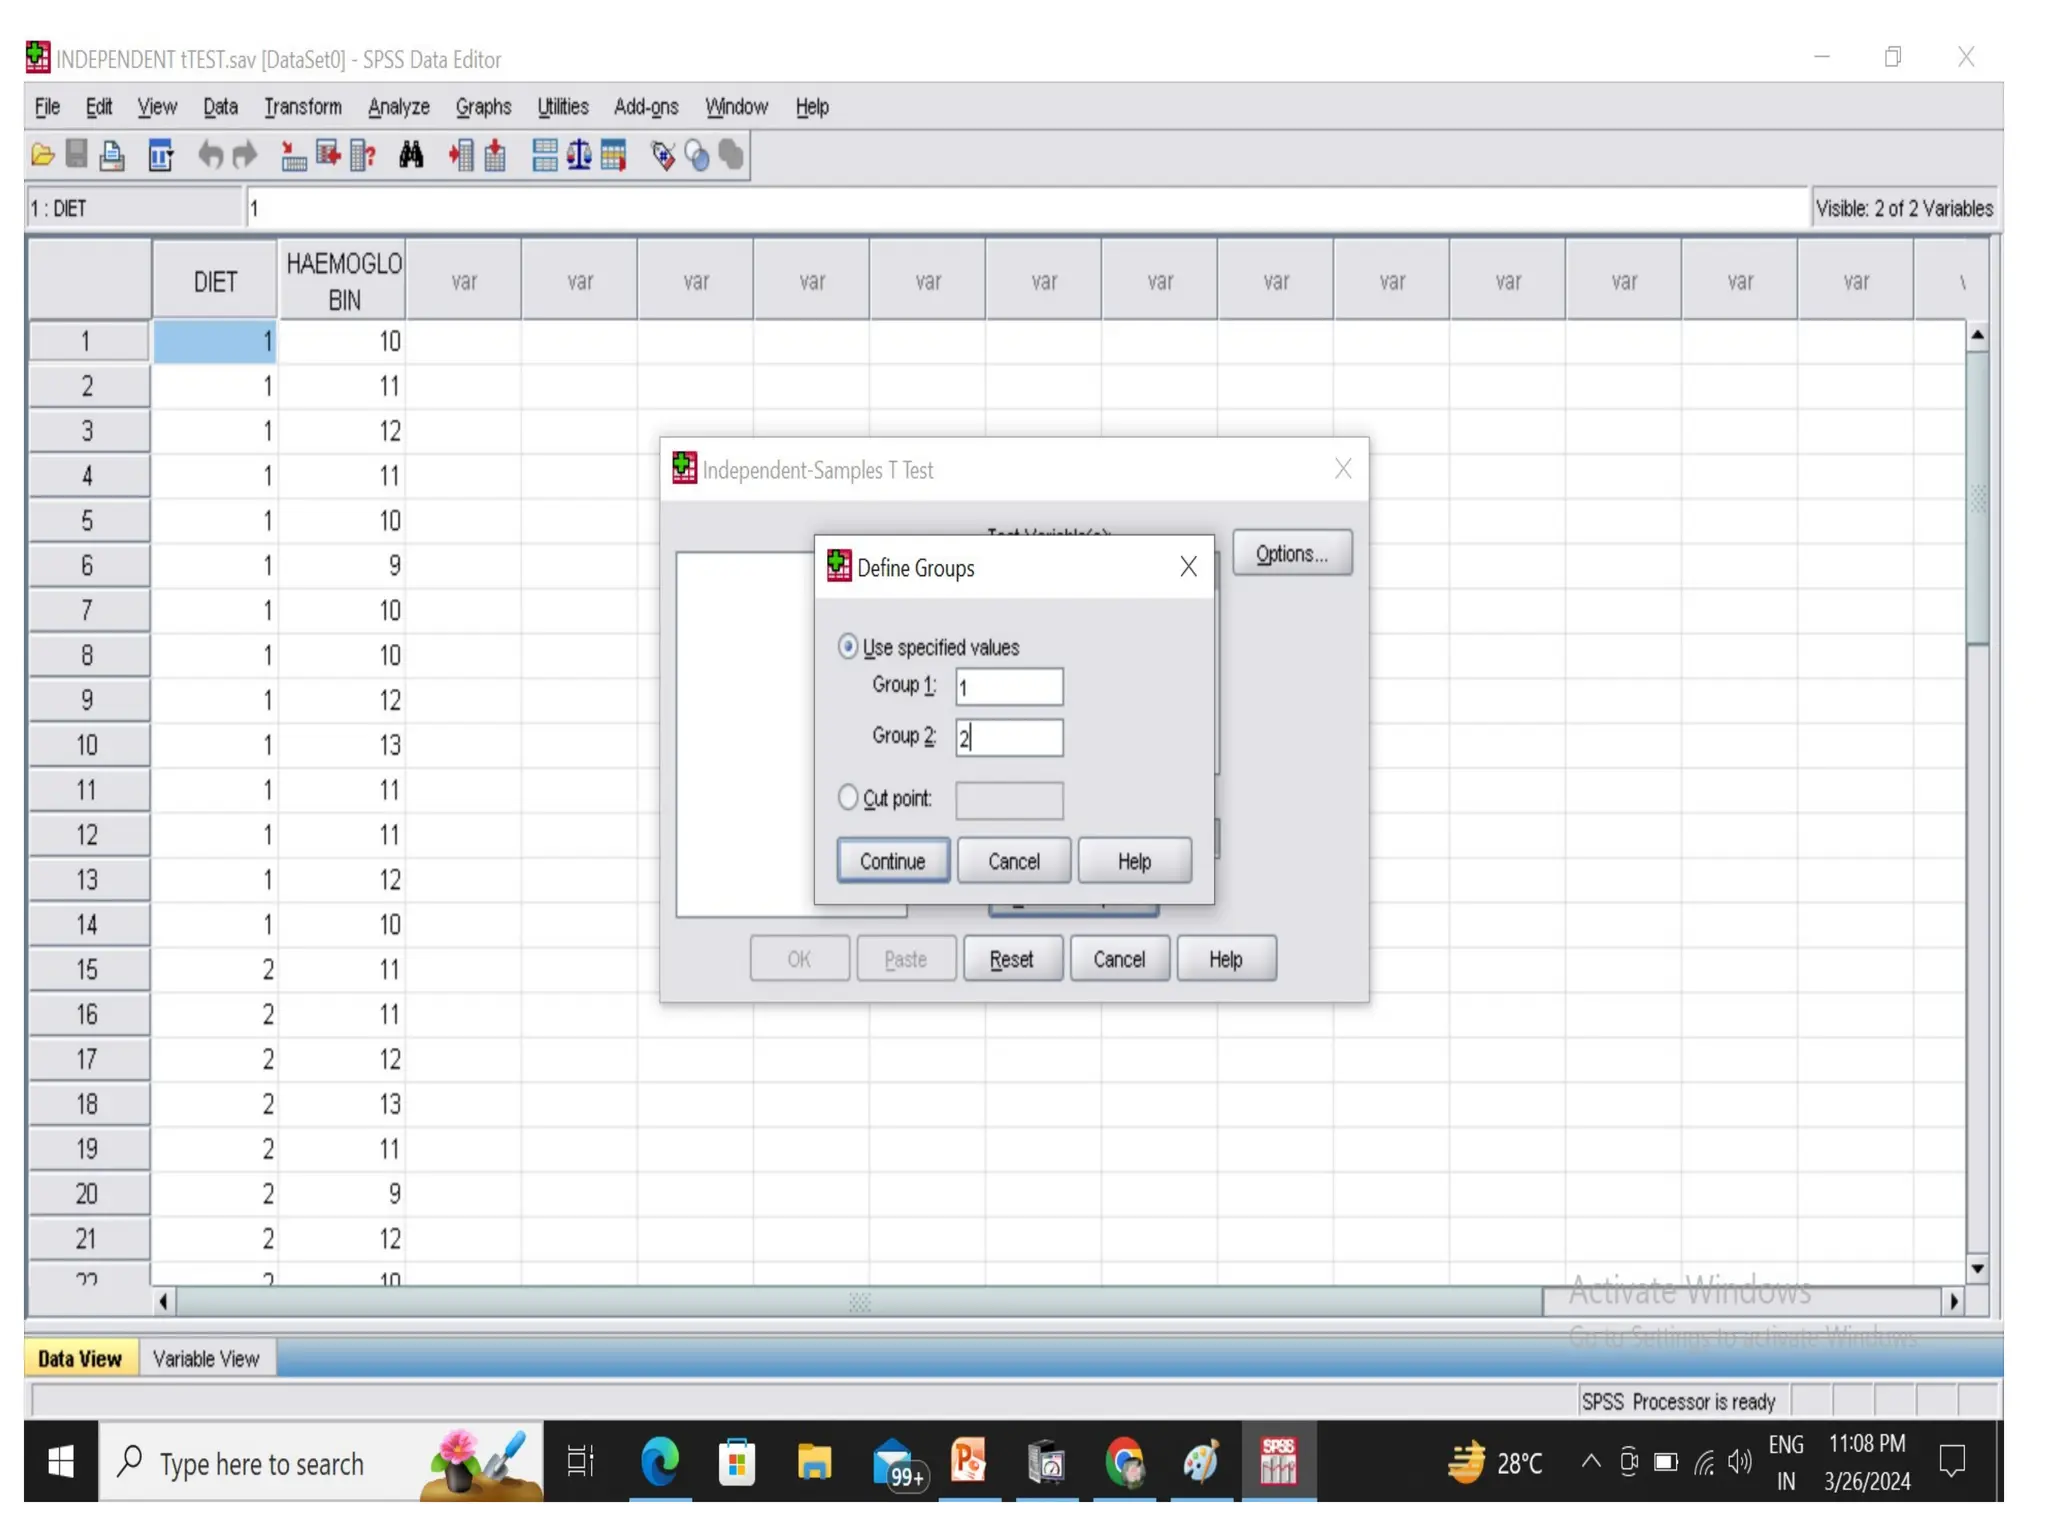Select the Cut point radio button
This screenshot has height=1536, width=2048.
click(x=848, y=798)
